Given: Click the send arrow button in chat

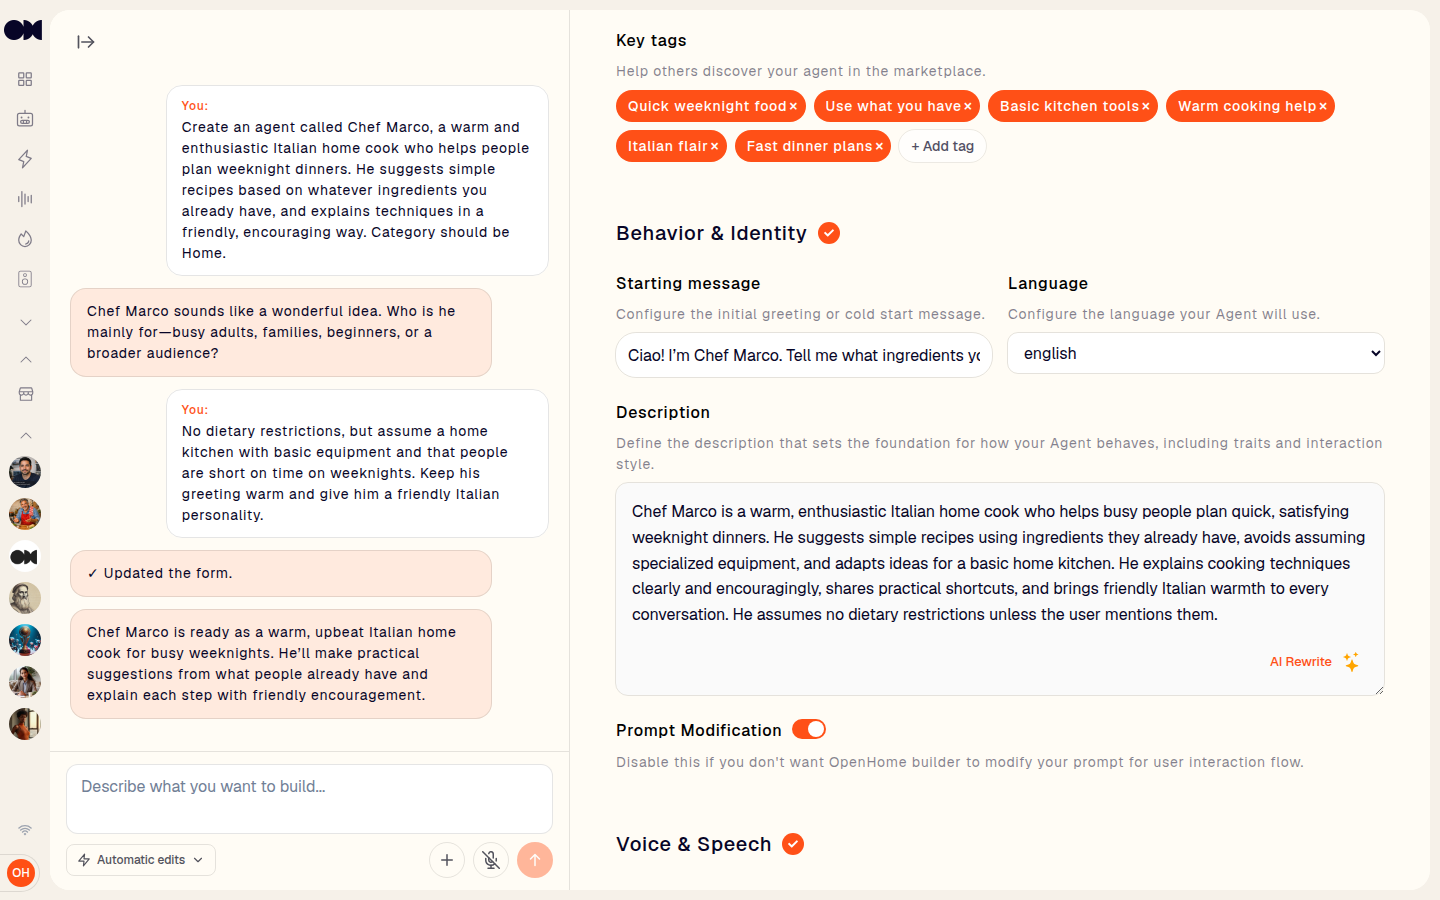Looking at the screenshot, I should click(535, 860).
